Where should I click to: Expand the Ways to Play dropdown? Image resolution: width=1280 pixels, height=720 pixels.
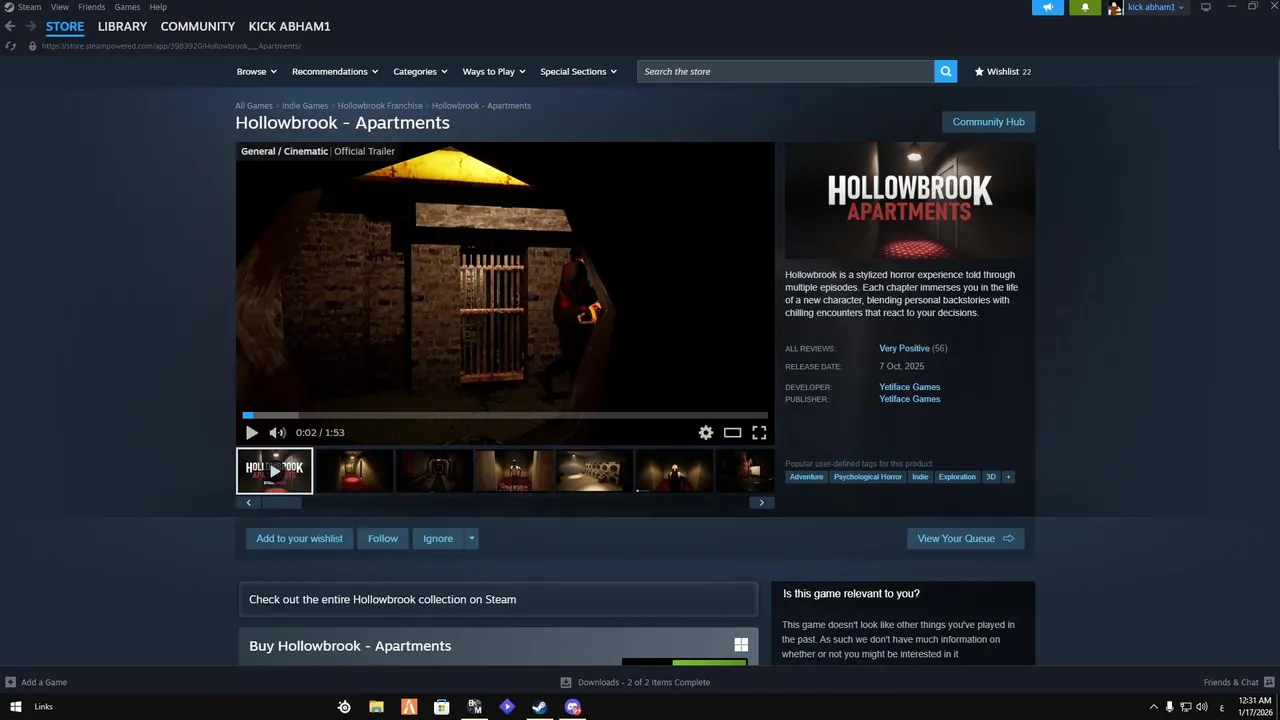(494, 71)
